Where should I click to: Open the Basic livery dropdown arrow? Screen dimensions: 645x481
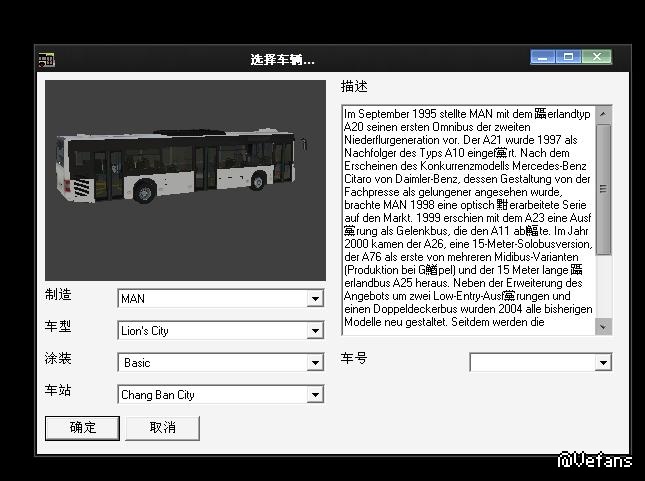coord(315,362)
